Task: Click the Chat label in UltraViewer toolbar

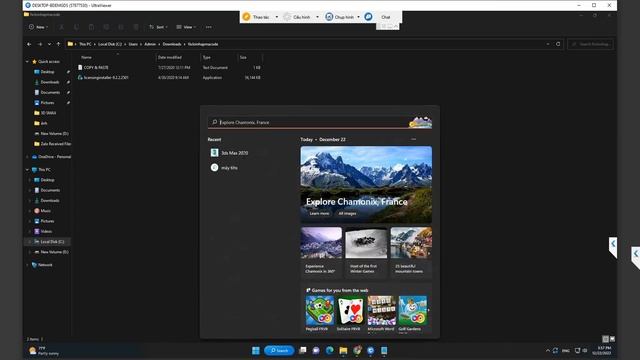Action: (386, 17)
